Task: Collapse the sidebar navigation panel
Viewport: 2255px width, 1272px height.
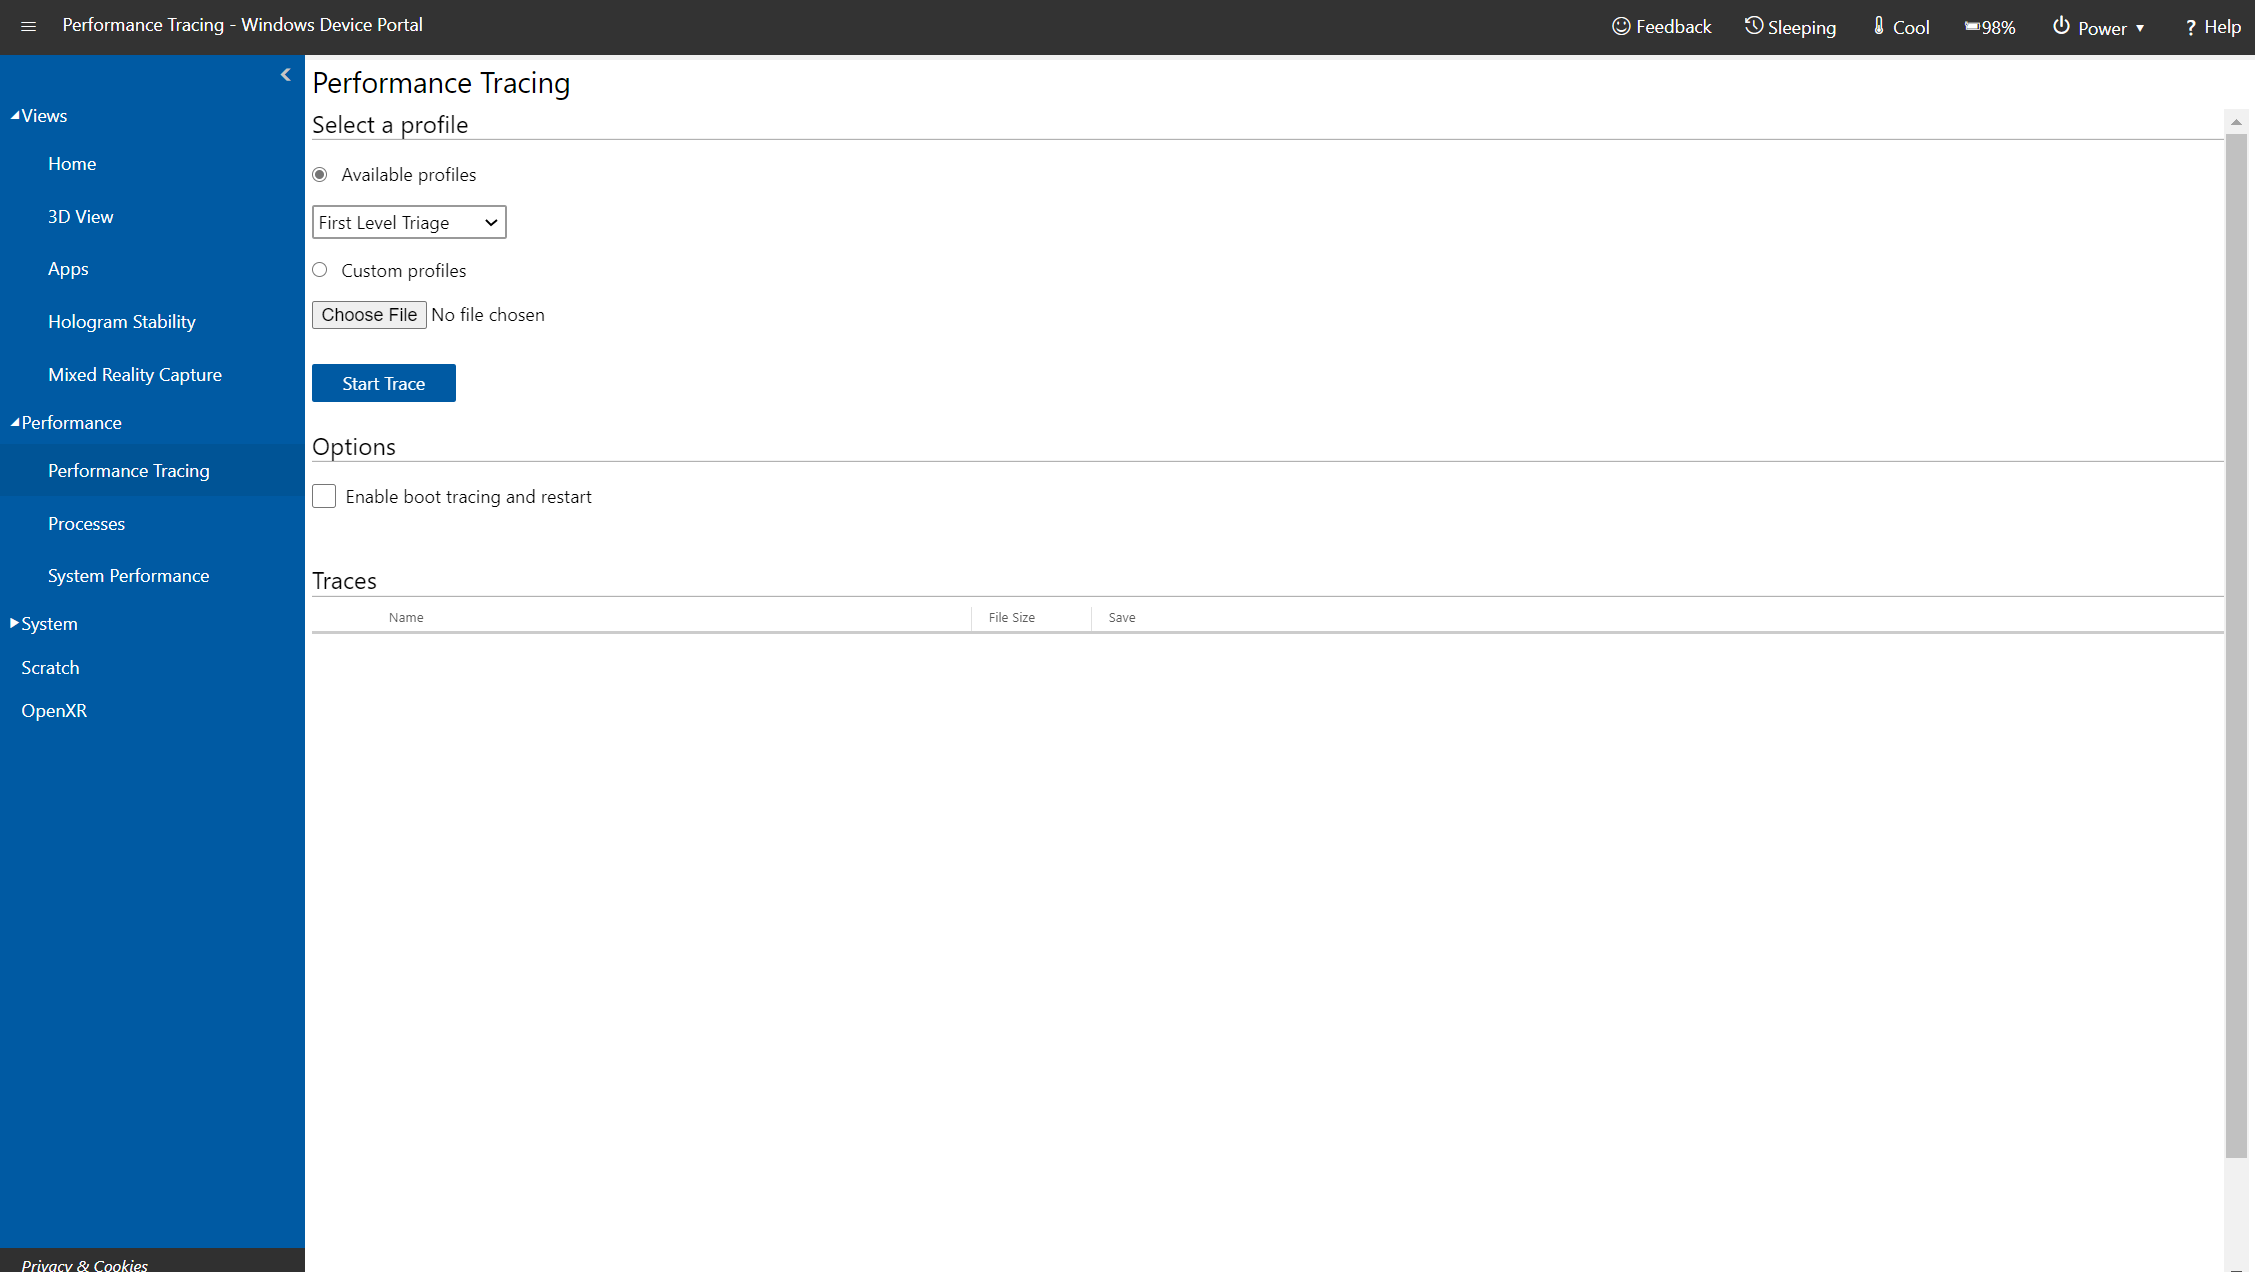Action: (x=285, y=73)
